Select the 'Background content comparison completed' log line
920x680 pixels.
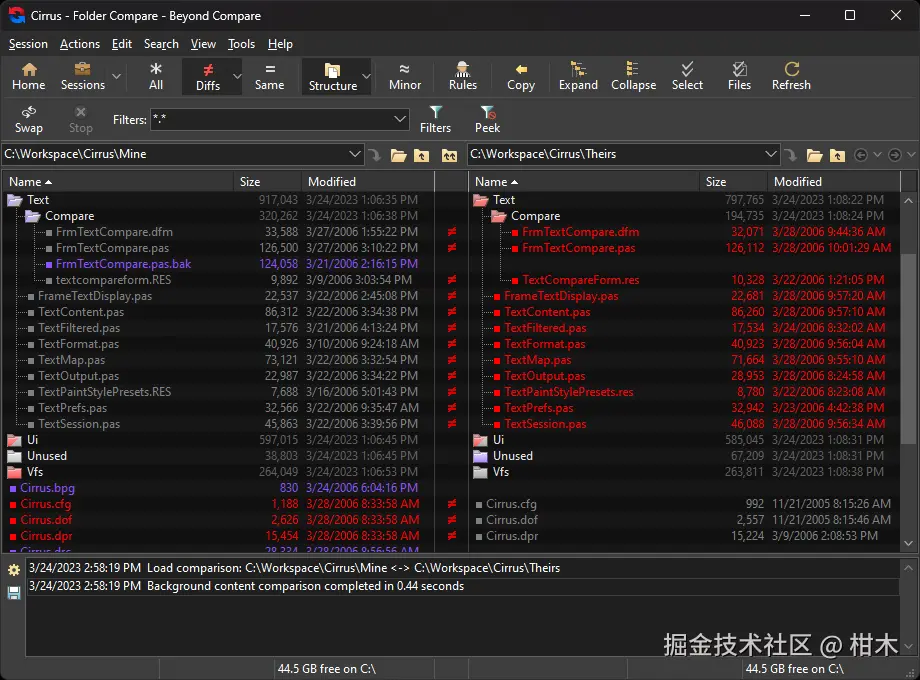pyautogui.click(x=464, y=586)
